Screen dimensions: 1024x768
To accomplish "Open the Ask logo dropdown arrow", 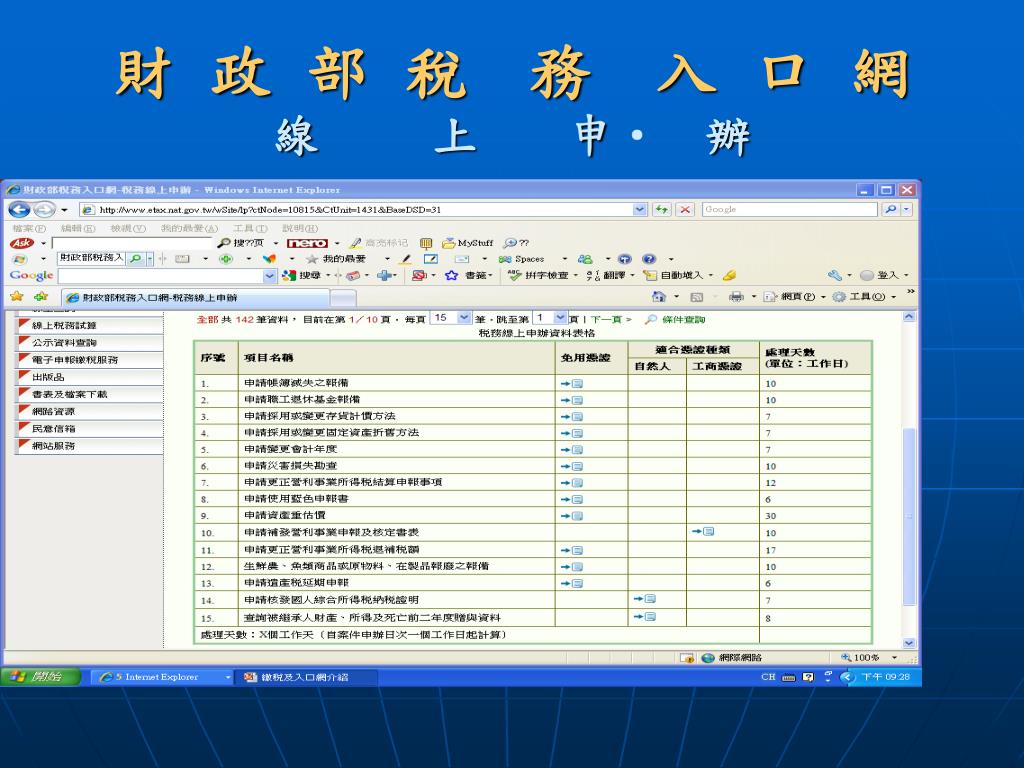I will pos(43,244).
